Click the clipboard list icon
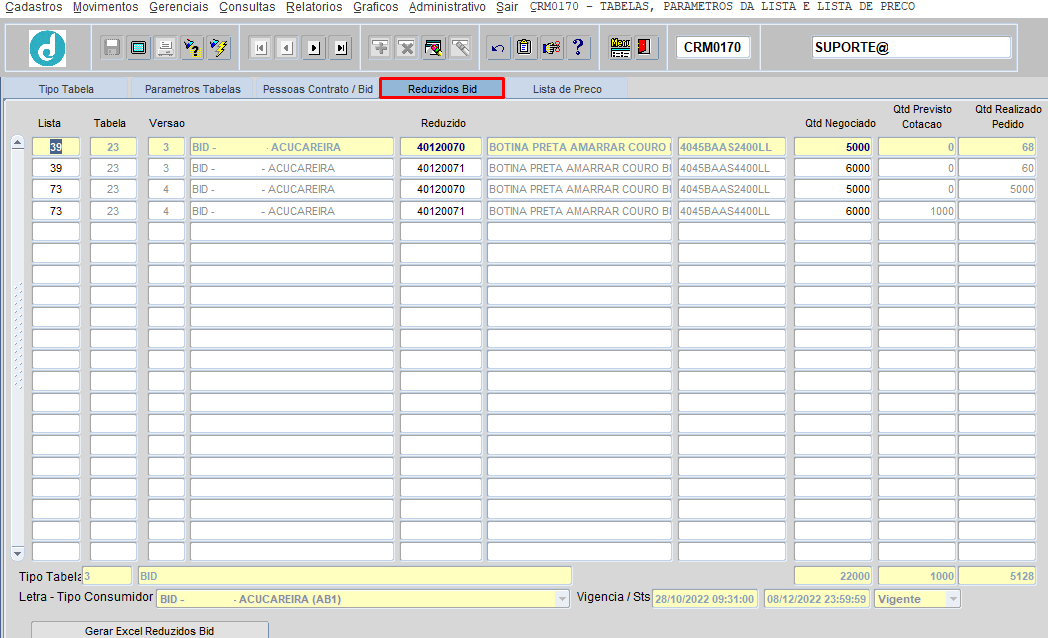This screenshot has width=1048, height=638. (x=525, y=47)
